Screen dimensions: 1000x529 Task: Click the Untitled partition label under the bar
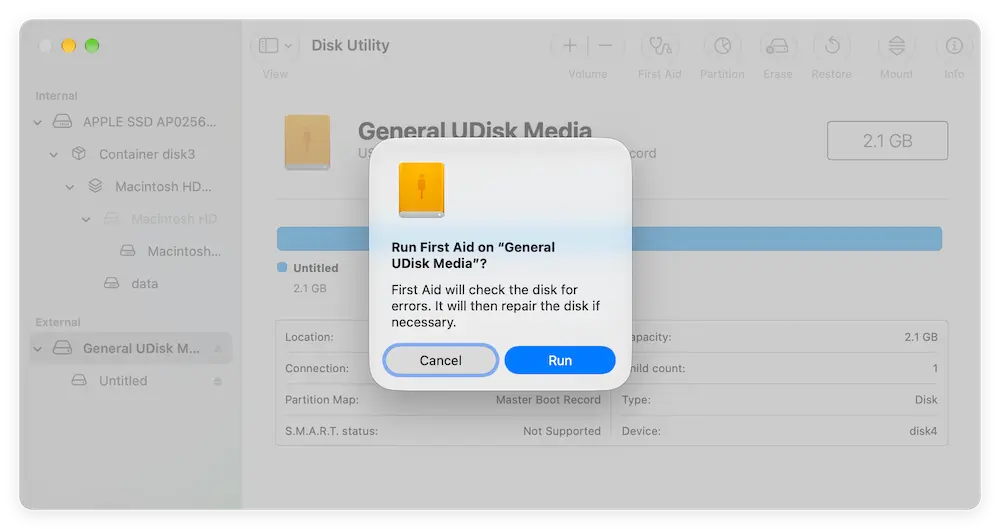coord(316,268)
